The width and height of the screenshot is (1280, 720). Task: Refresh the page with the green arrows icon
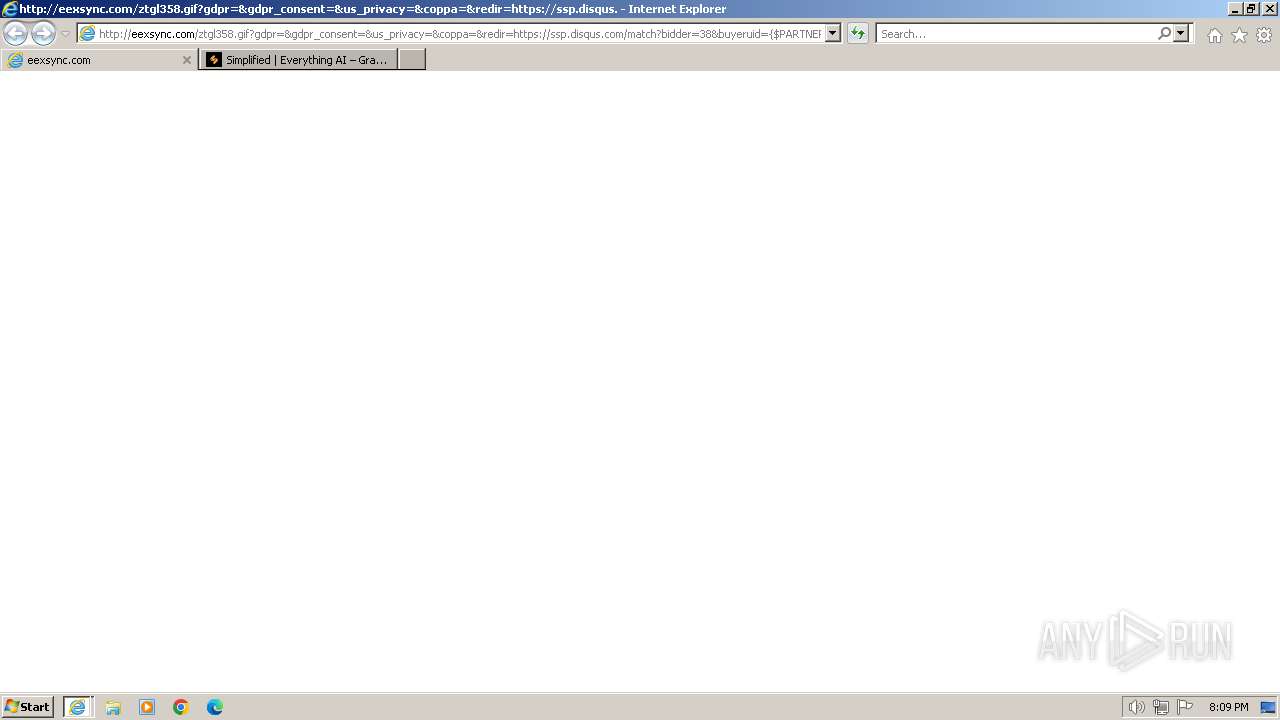pos(858,34)
